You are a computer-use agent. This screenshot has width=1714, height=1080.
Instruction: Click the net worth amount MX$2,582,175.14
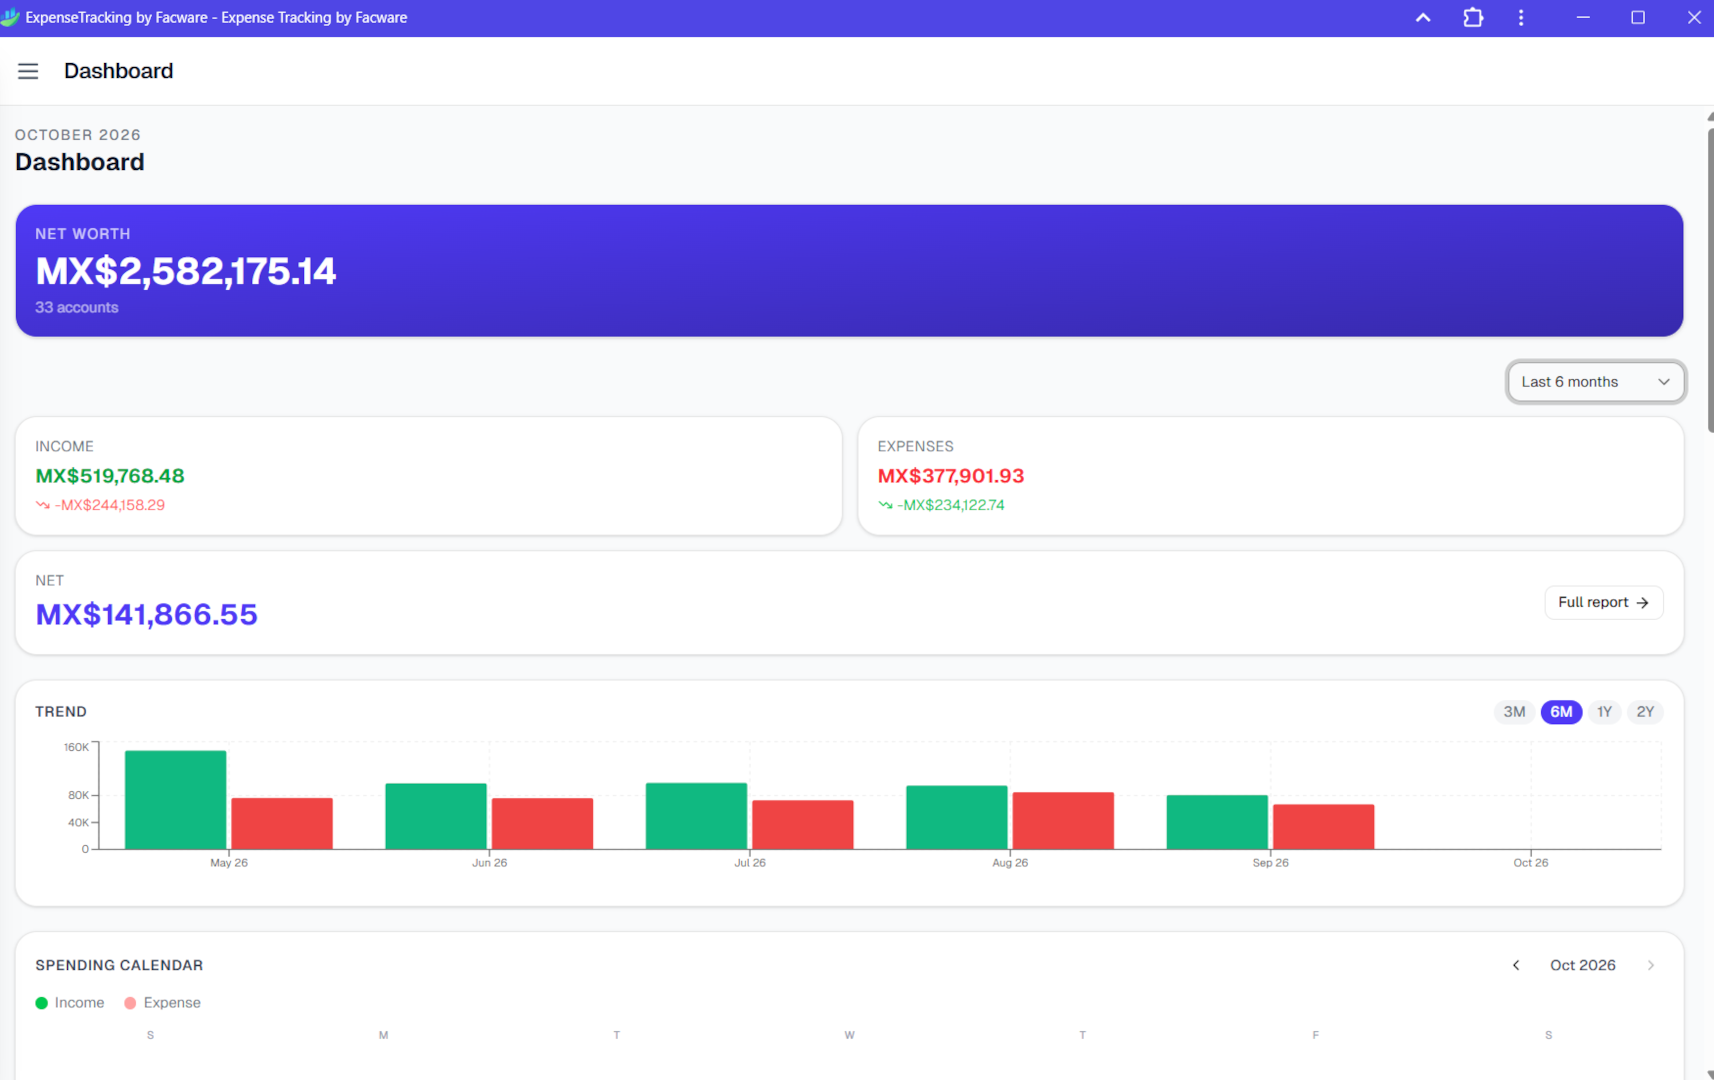[x=186, y=271]
